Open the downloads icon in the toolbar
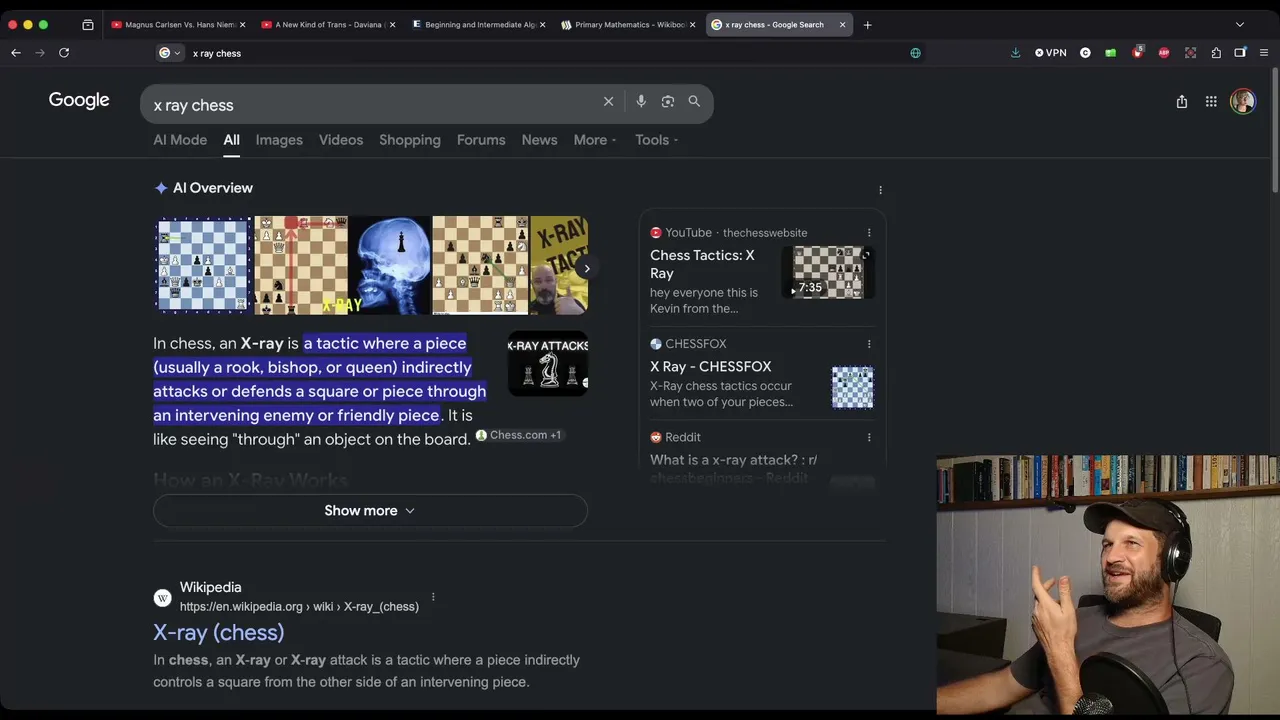 [x=1016, y=53]
